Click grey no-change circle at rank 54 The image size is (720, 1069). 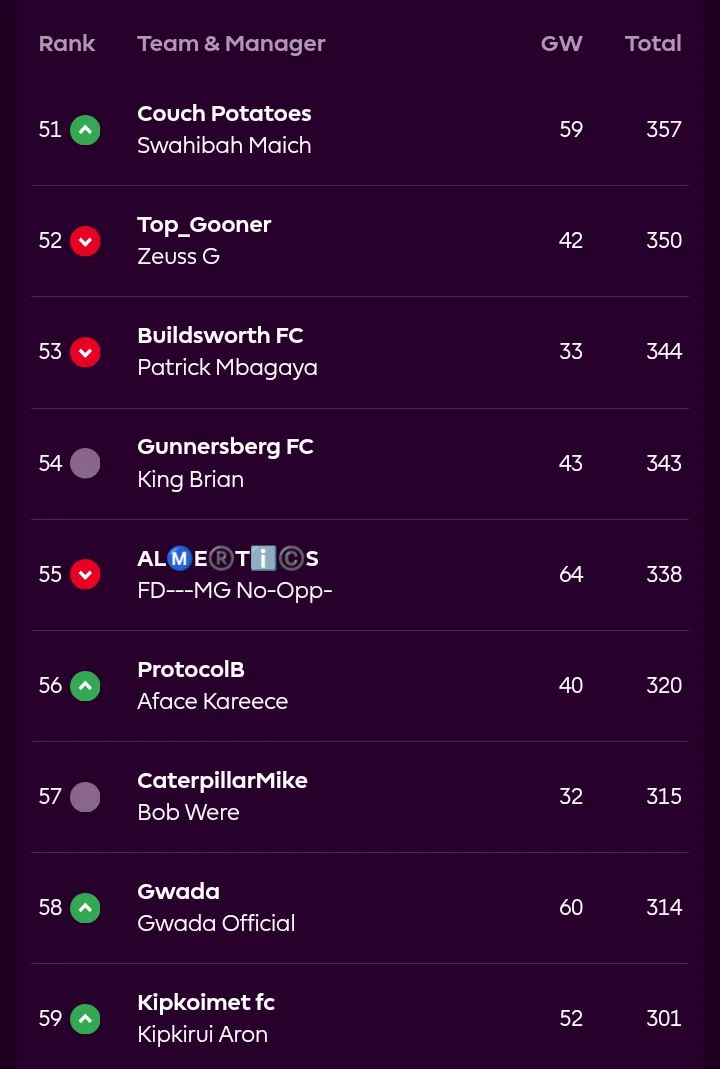(85, 463)
